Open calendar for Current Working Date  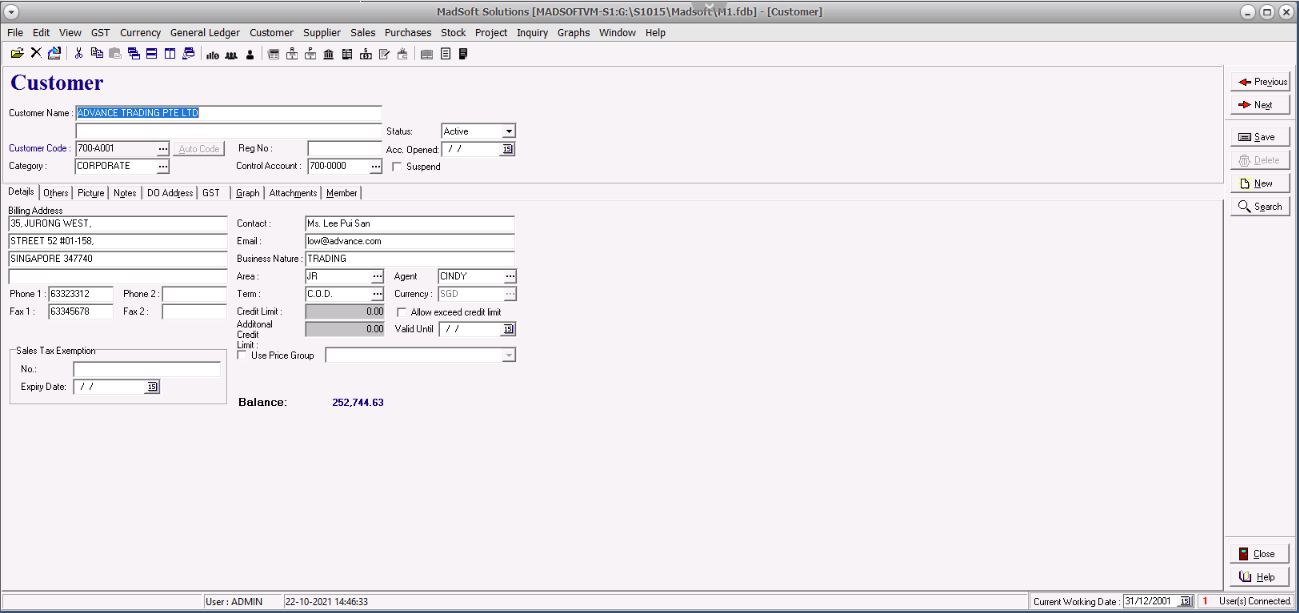pos(1187,601)
